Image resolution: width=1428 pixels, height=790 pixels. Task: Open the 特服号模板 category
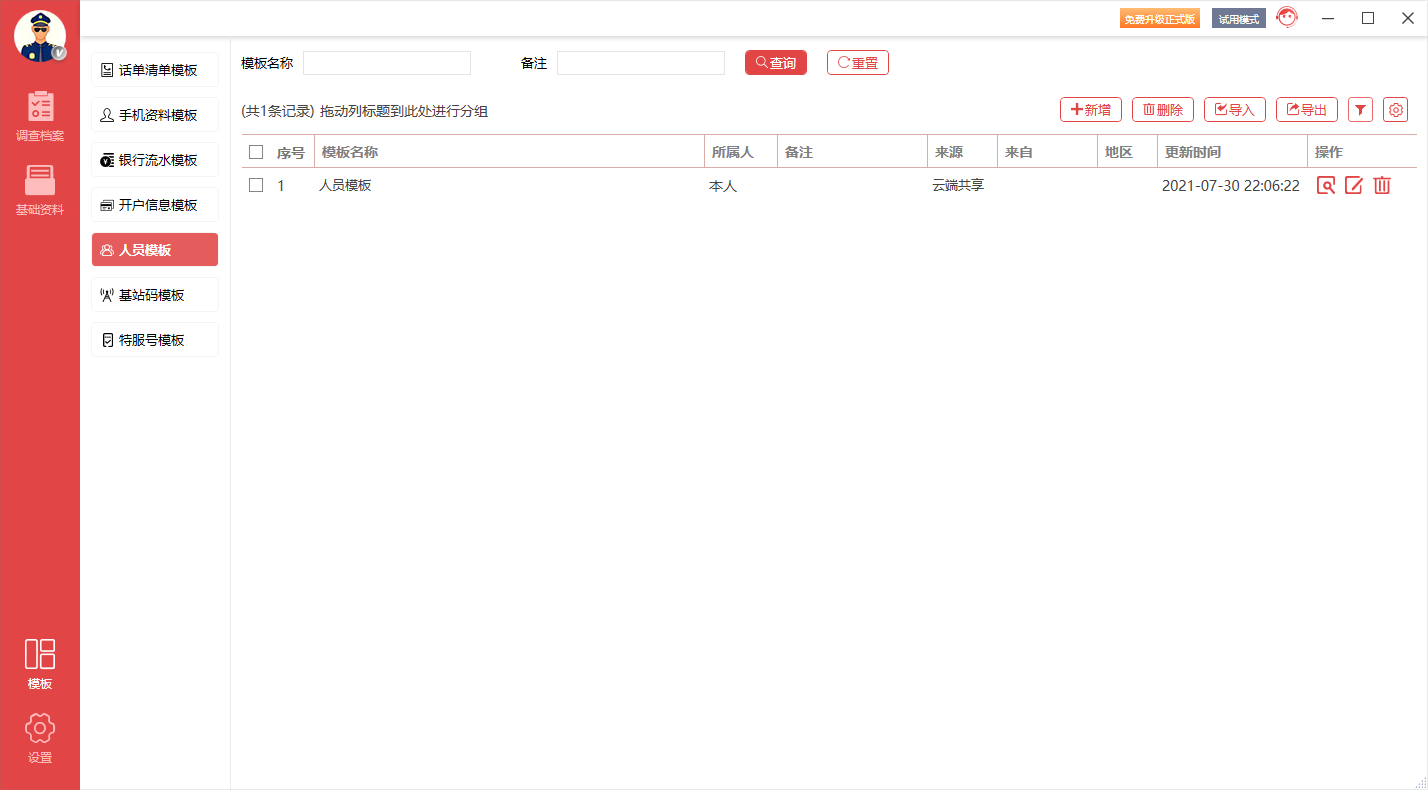[x=154, y=339]
